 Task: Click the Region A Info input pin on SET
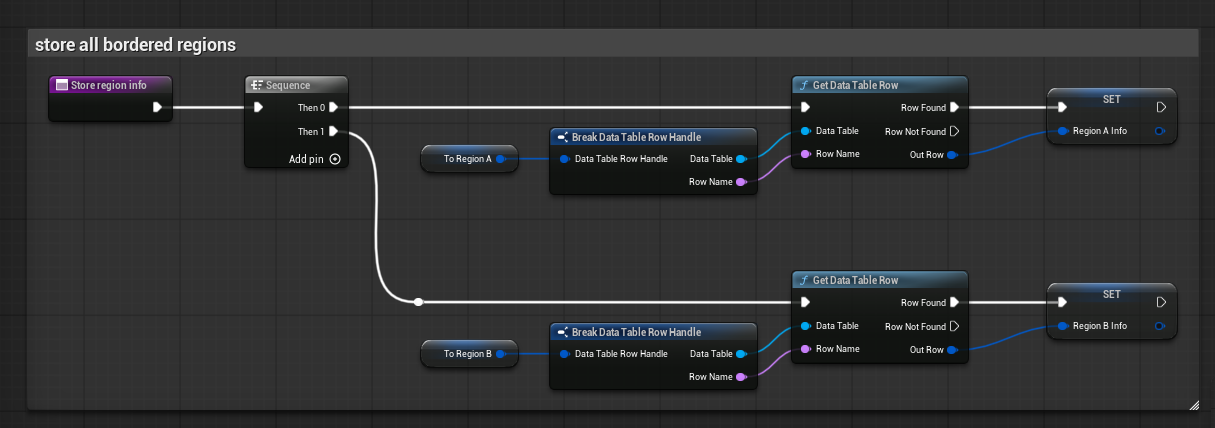pyautogui.click(x=1062, y=131)
